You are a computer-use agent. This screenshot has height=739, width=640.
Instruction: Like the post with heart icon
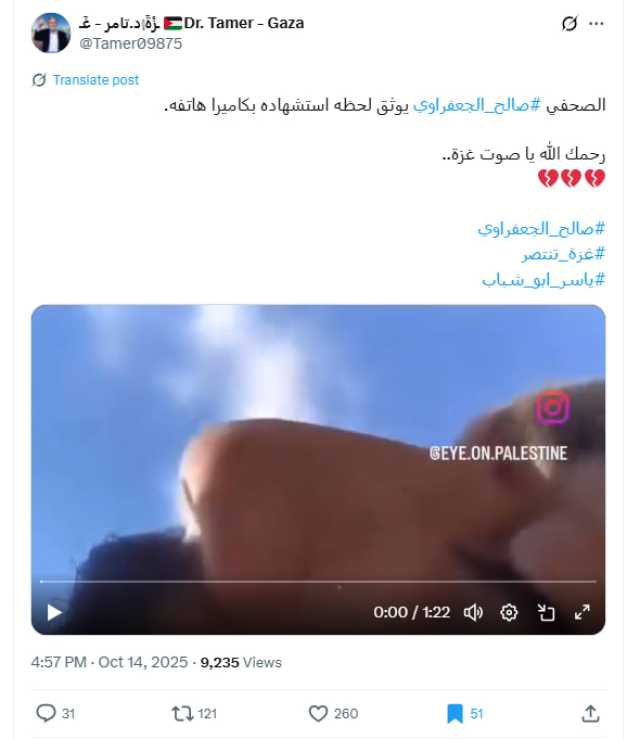pyautogui.click(x=318, y=713)
